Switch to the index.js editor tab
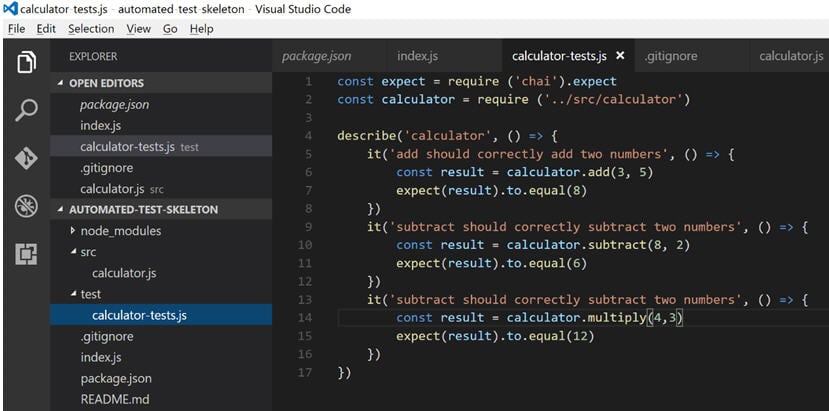The image size is (829, 411). pos(417,56)
